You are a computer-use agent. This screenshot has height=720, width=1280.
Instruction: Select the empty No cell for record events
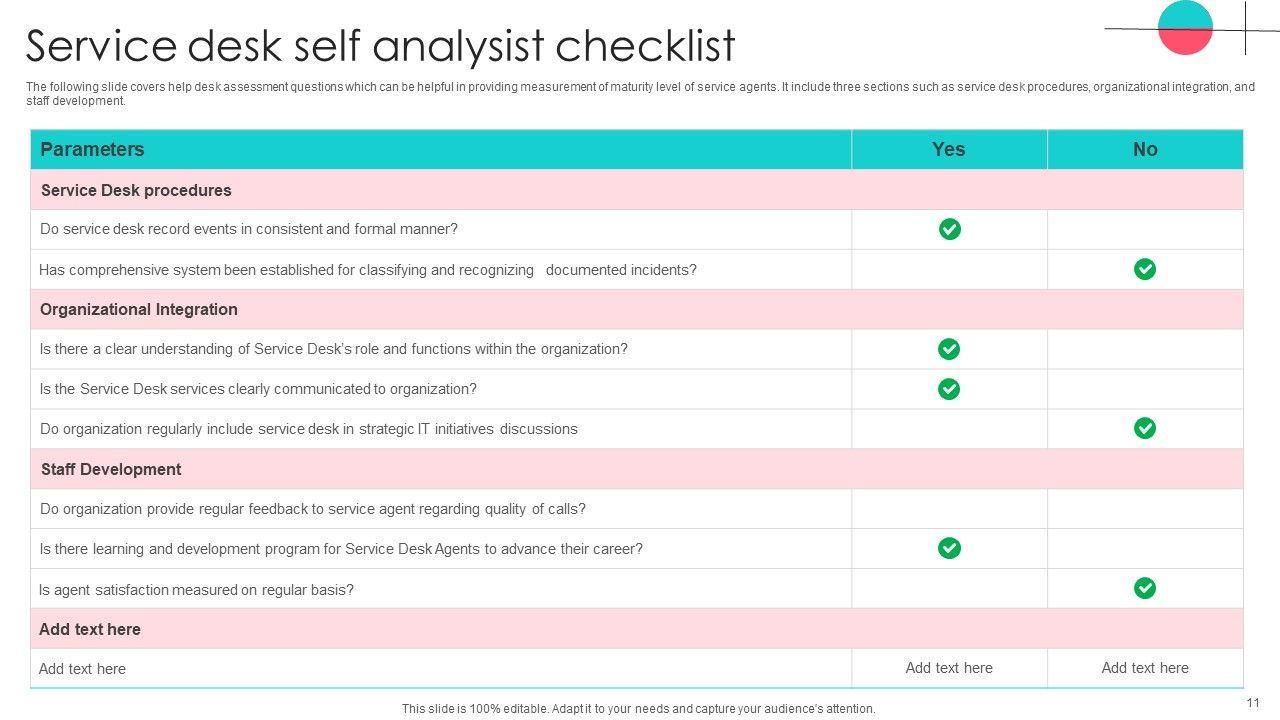pyautogui.click(x=1145, y=229)
